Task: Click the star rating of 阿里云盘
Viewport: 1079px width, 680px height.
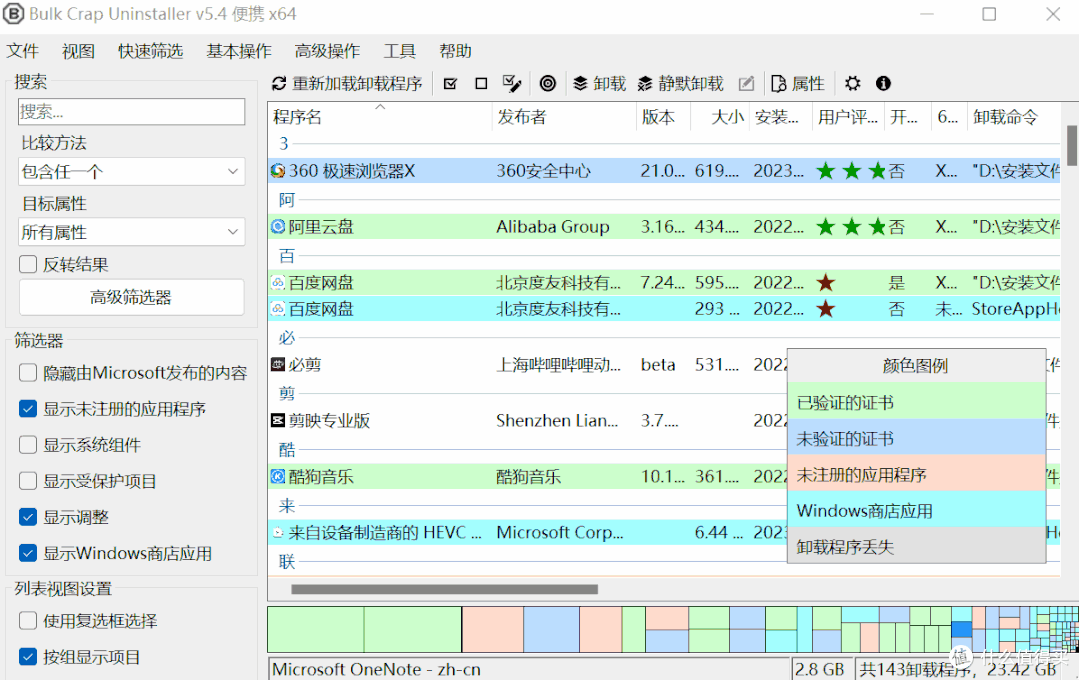Action: [851, 226]
